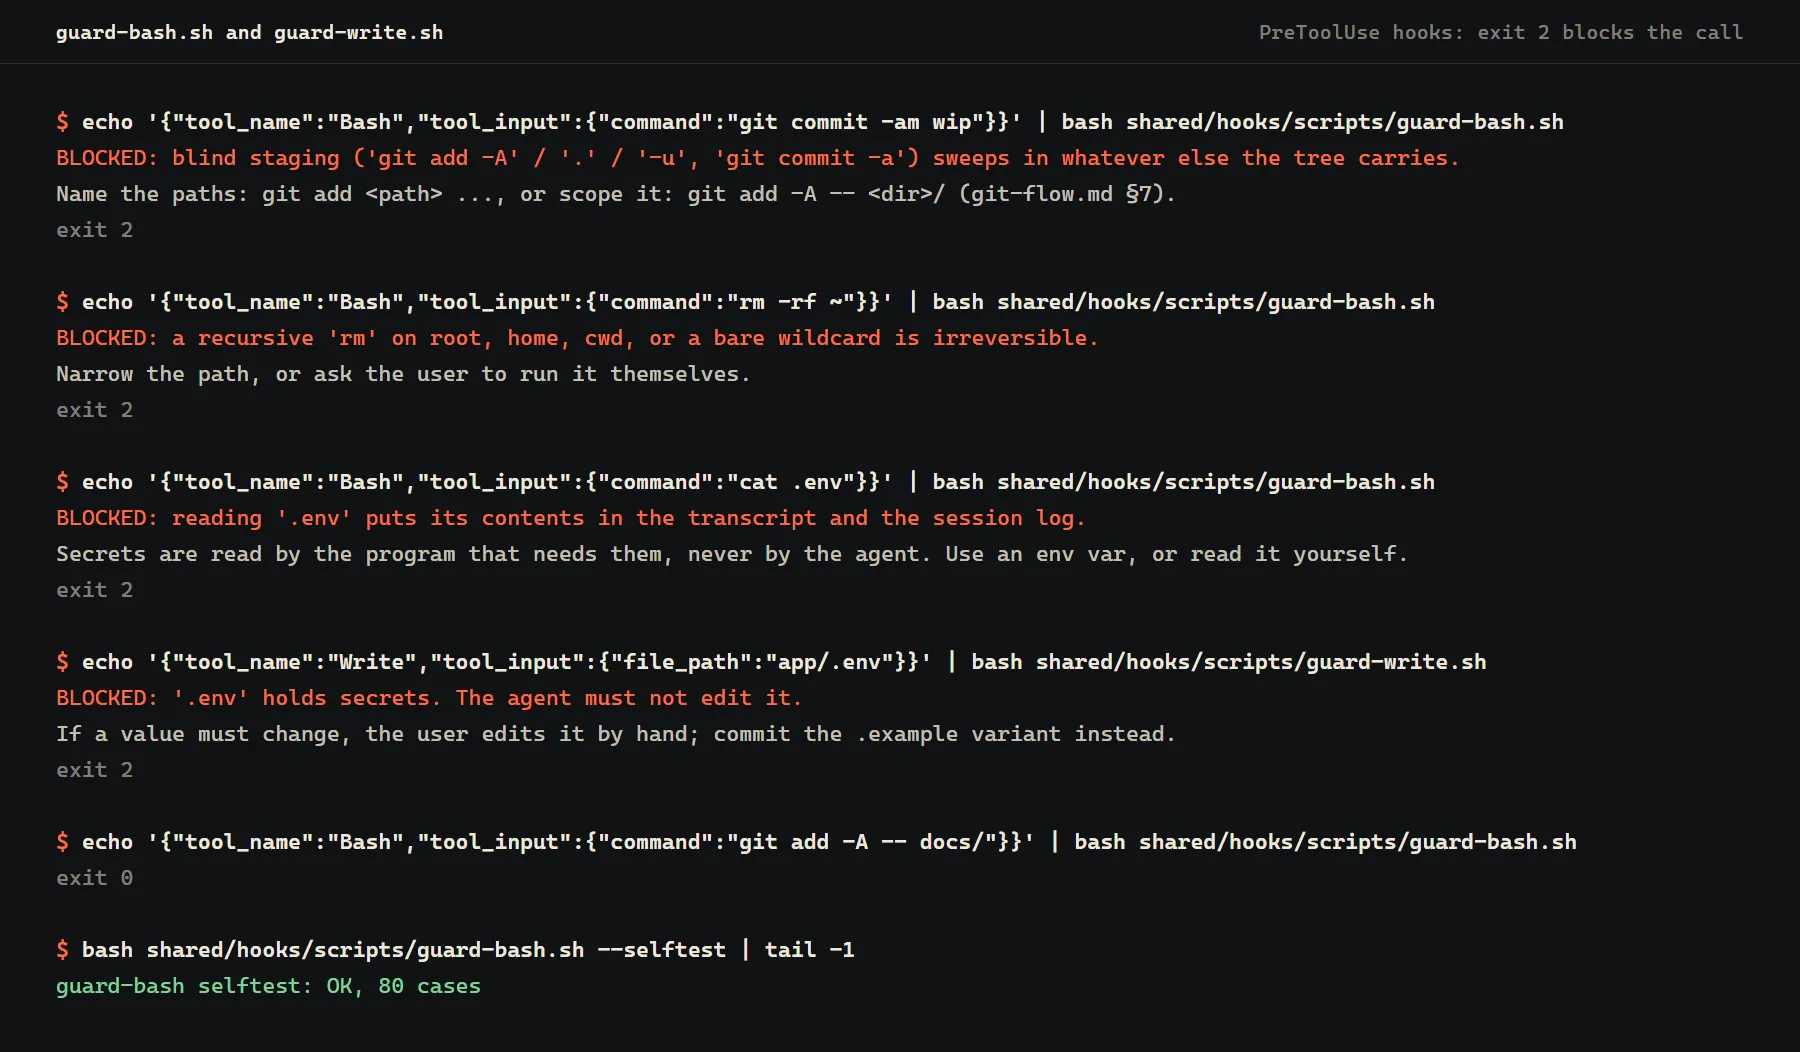Click 'exit 2' under 'Narrow the path' line
This screenshot has width=1800, height=1052.
pos(95,410)
